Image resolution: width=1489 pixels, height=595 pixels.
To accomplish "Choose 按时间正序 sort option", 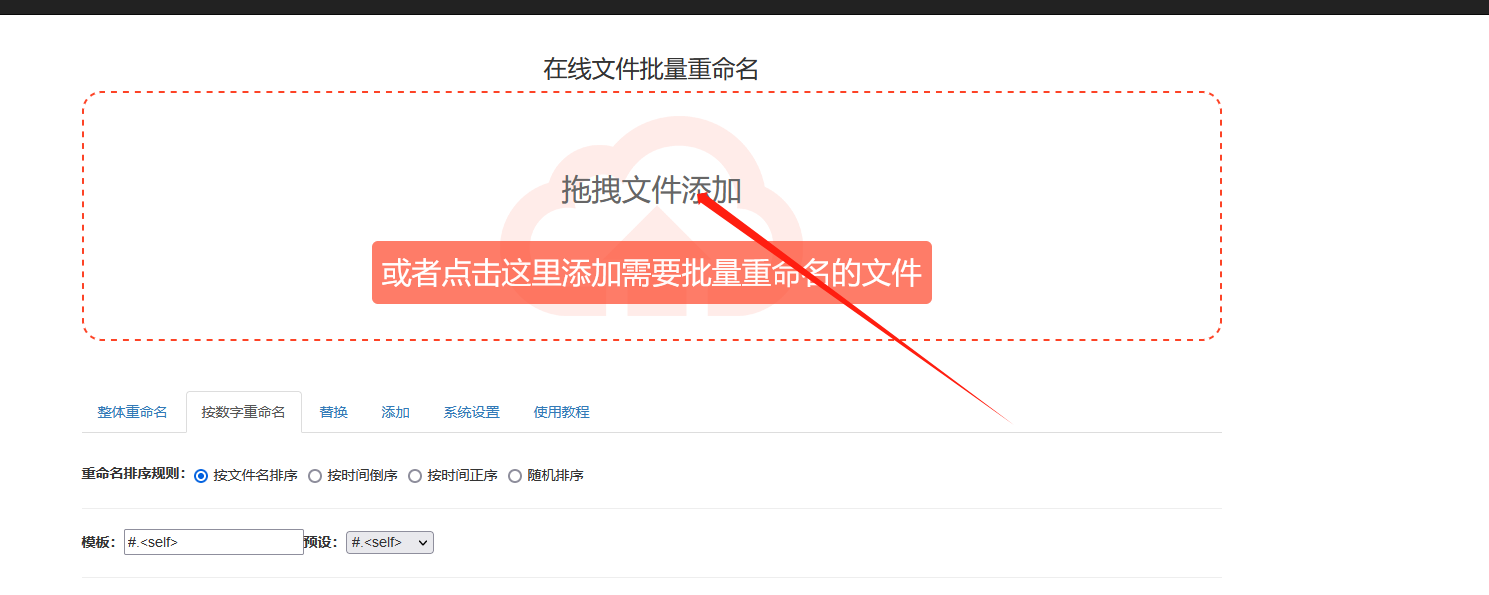I will click(x=415, y=476).
